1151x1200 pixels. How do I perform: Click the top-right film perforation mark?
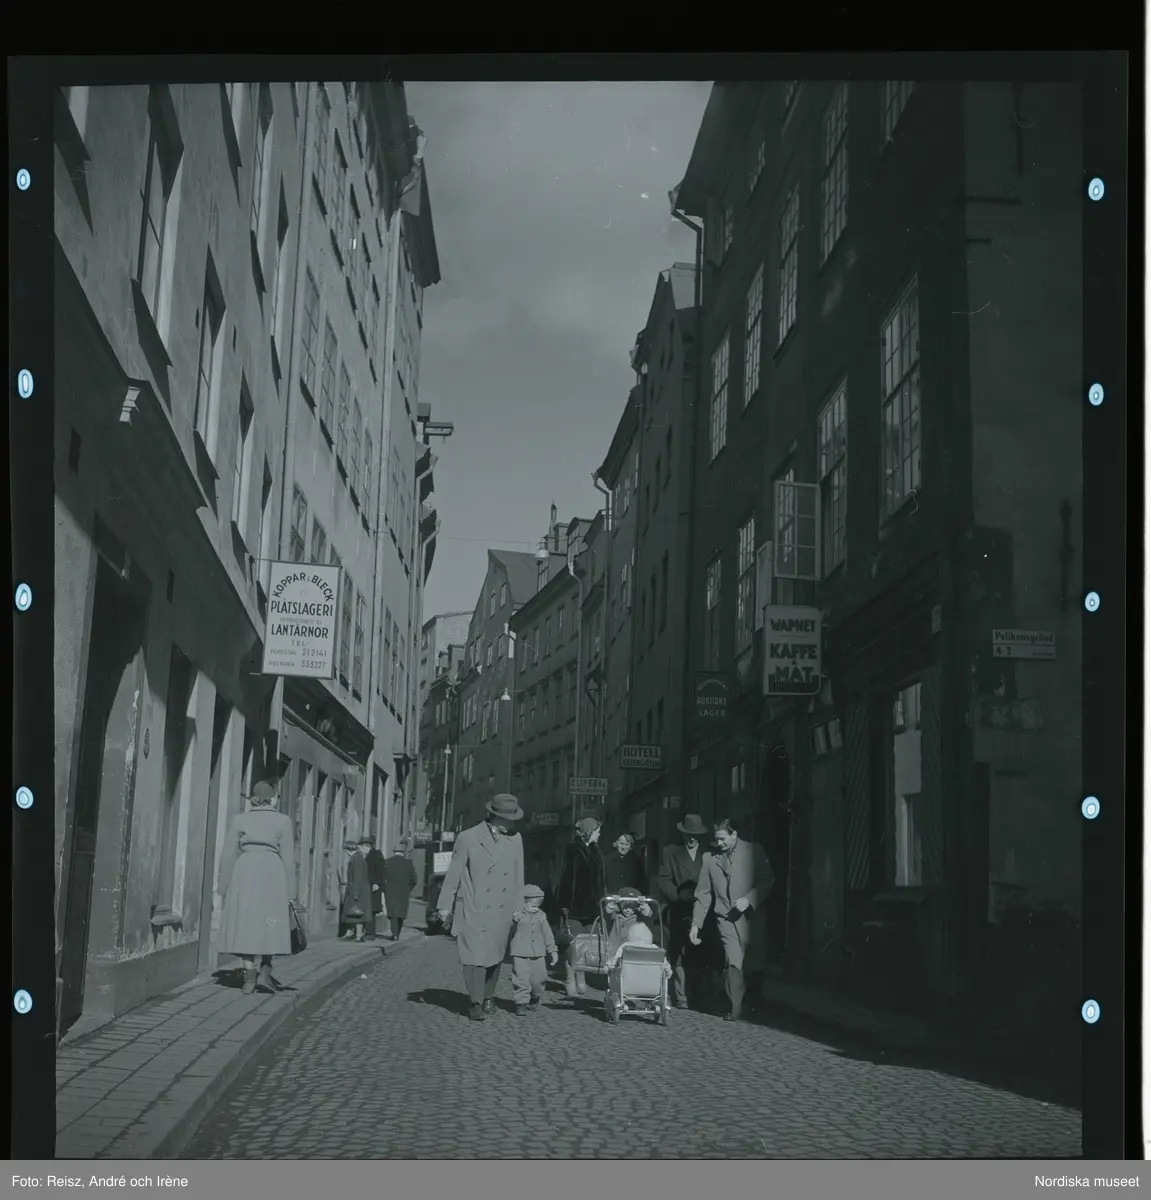[x=1095, y=189]
